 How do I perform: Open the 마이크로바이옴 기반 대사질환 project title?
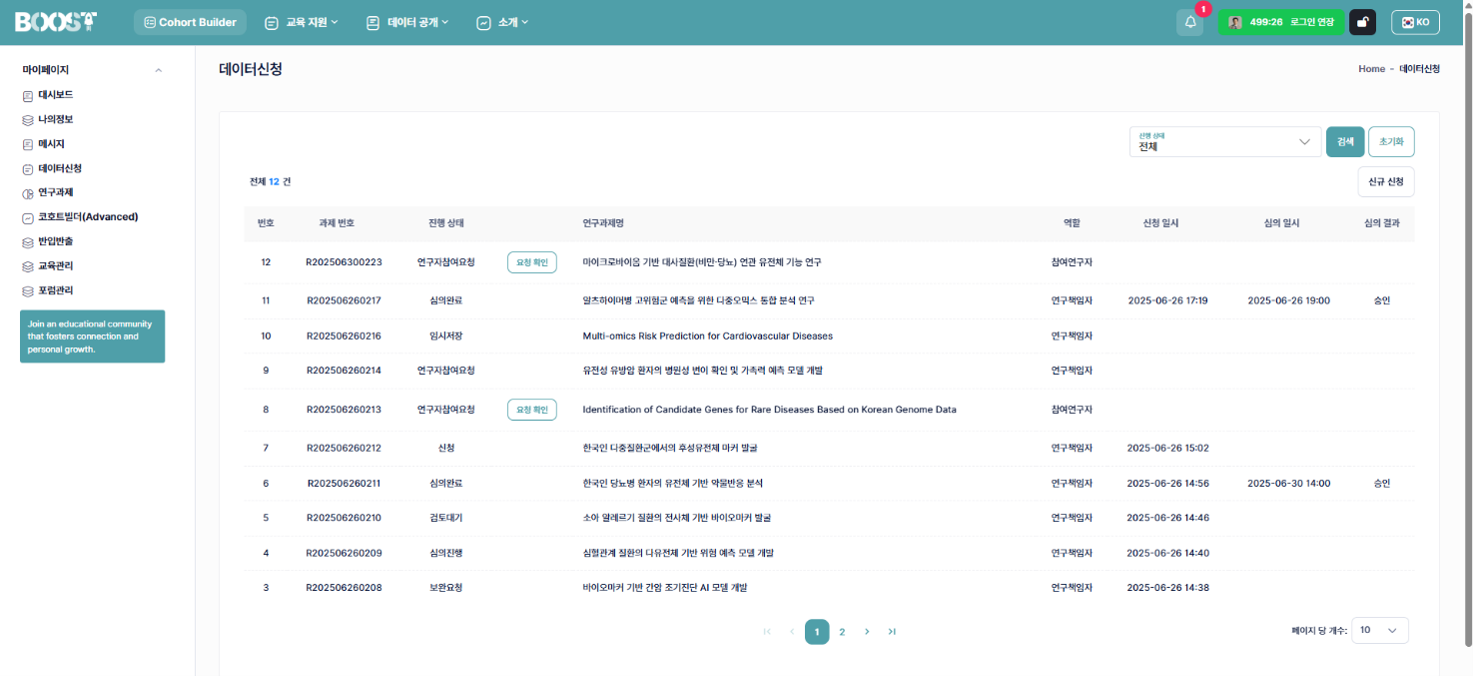coord(702,262)
